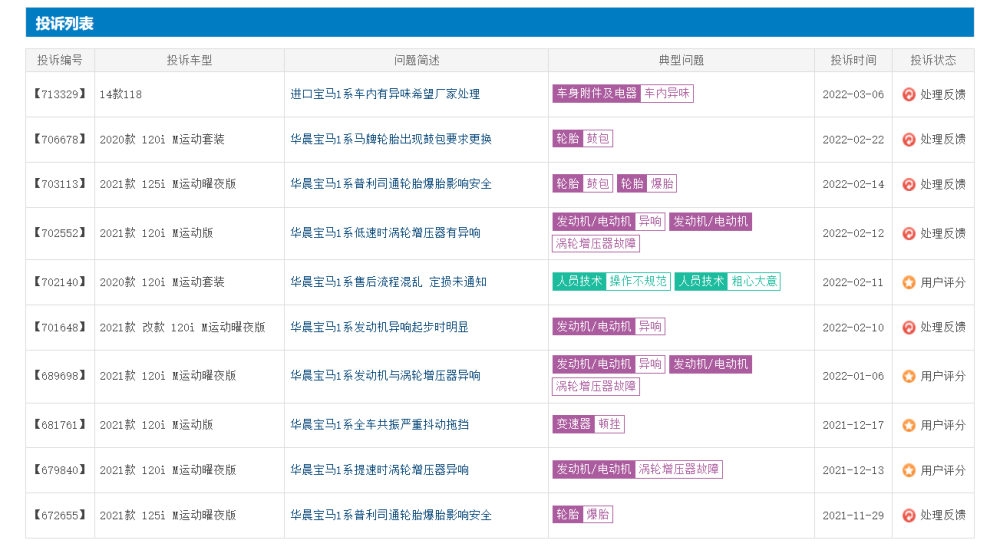Click the orange rating icon for complaint 689698
The width and height of the screenshot is (1000, 560).
pyautogui.click(x=909, y=376)
